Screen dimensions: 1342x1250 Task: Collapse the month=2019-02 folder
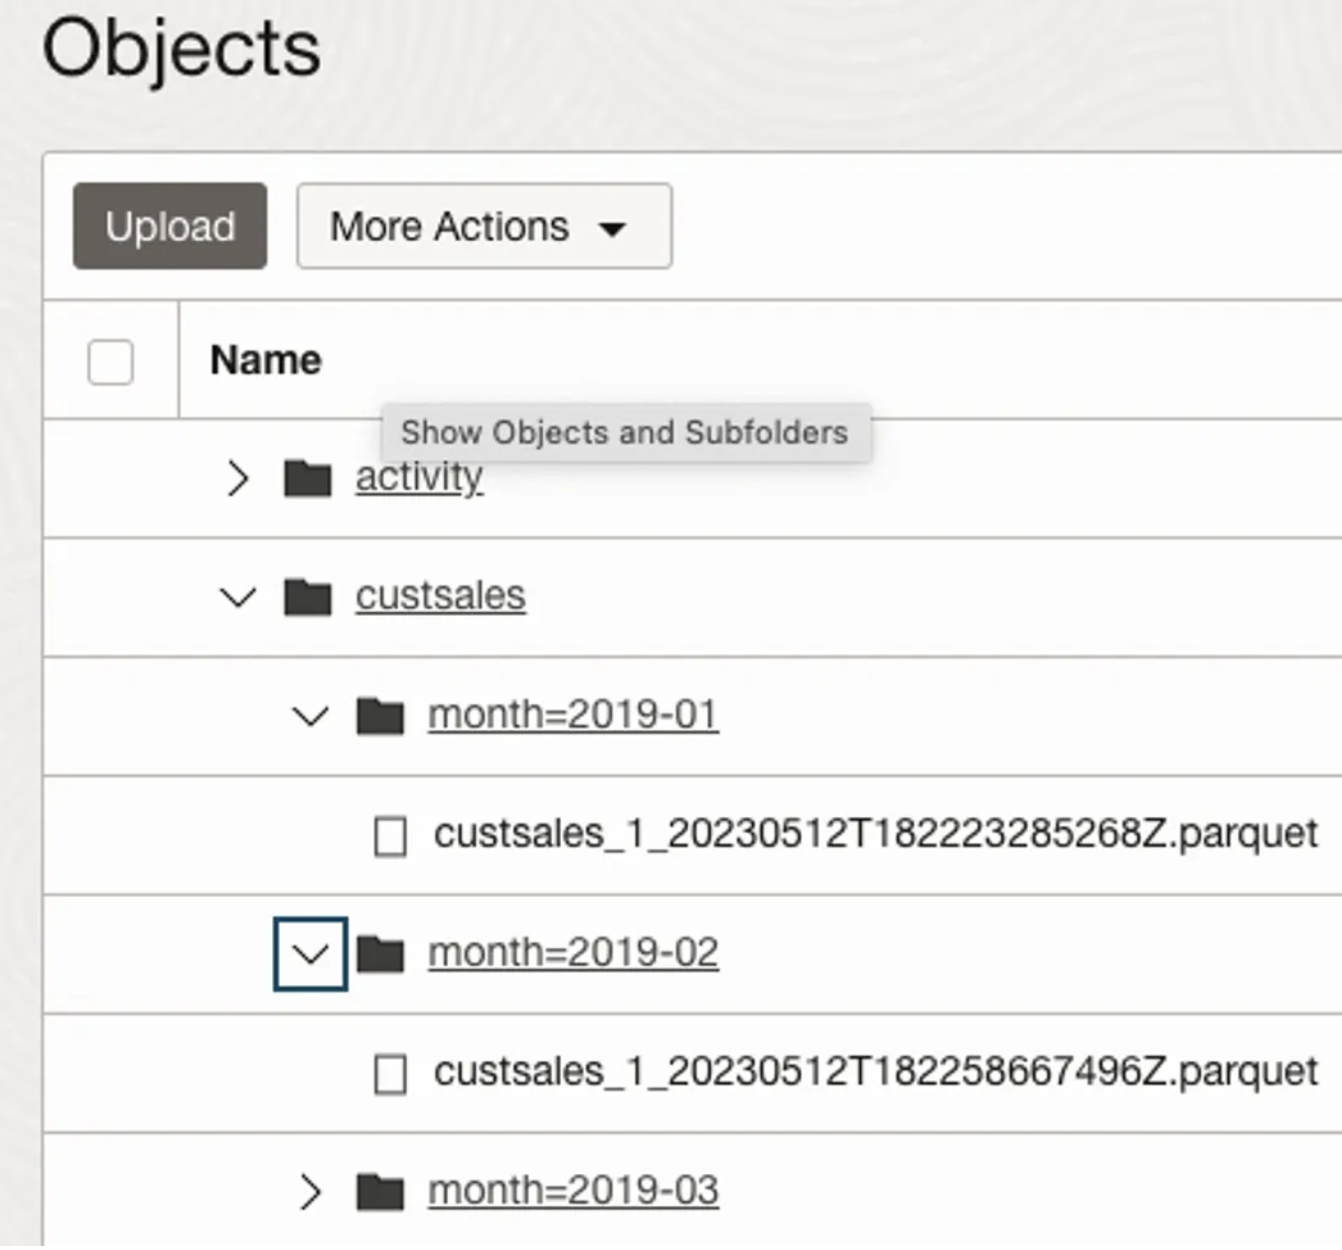[311, 954]
